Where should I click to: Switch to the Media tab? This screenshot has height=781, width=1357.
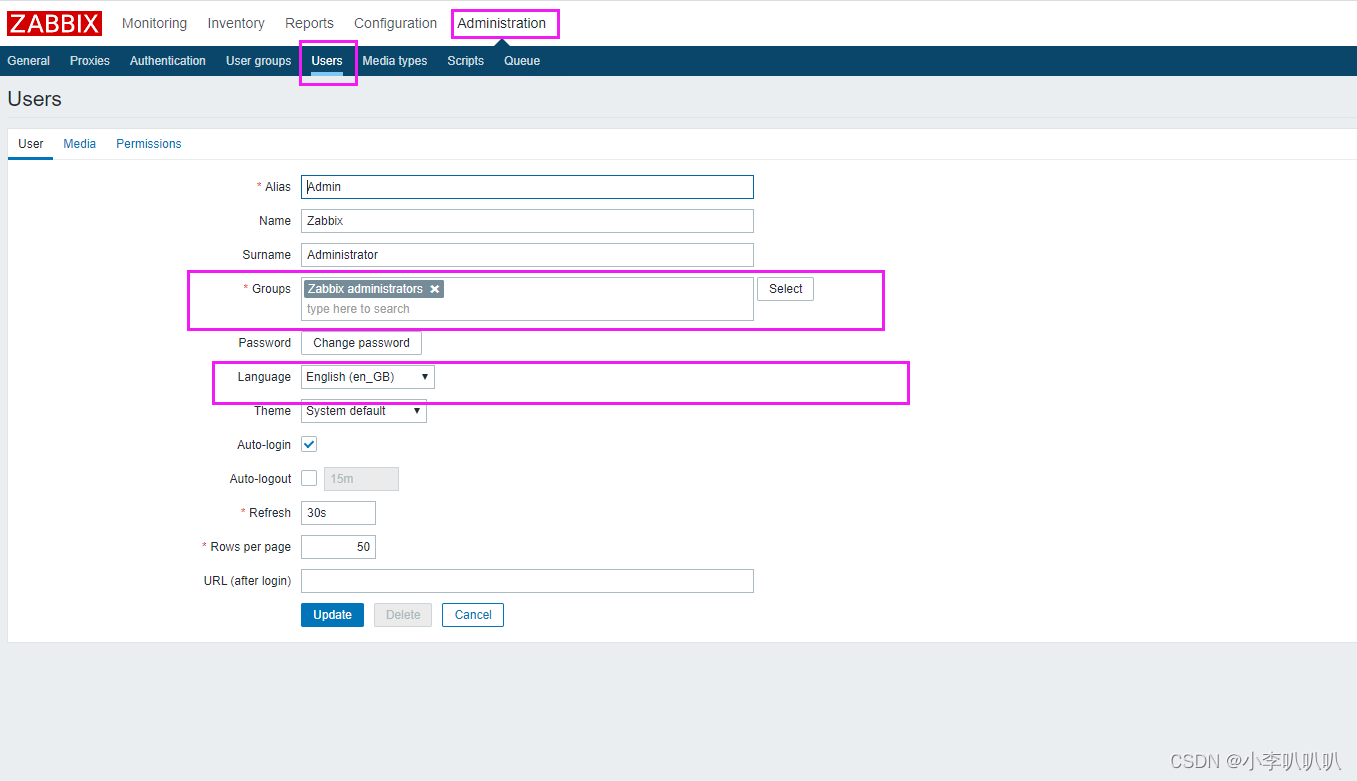[80, 144]
